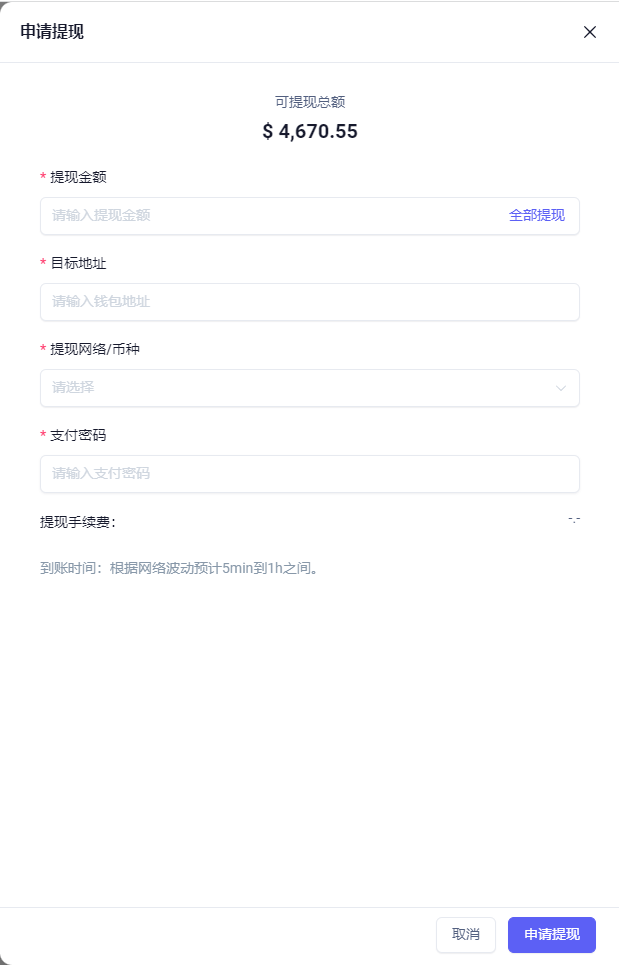Image resolution: width=619 pixels, height=965 pixels.
Task: Submit with the blue 申请提现 button
Action: click(x=551, y=934)
